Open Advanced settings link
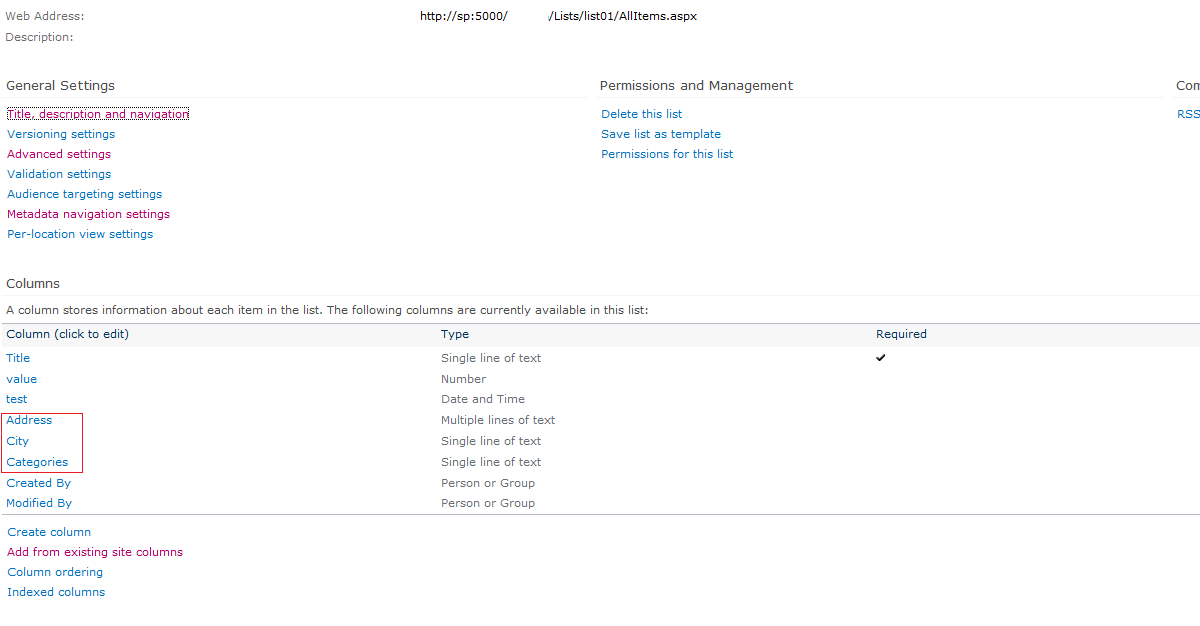Viewport: 1200px width, 626px height. coord(59,154)
